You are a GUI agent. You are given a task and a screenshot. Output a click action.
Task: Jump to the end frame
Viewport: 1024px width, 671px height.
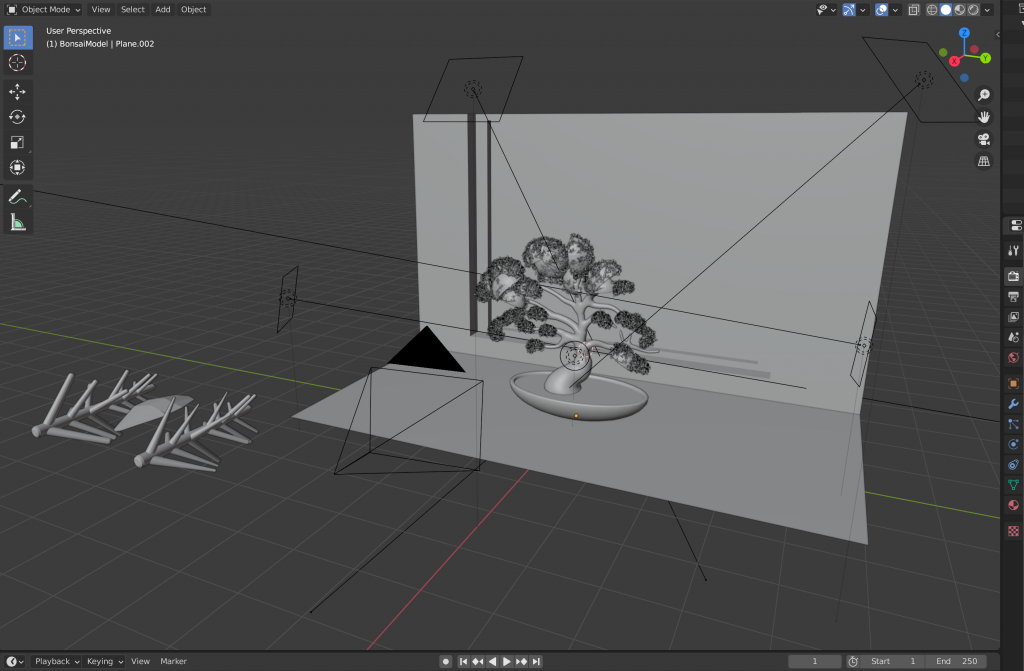click(536, 661)
